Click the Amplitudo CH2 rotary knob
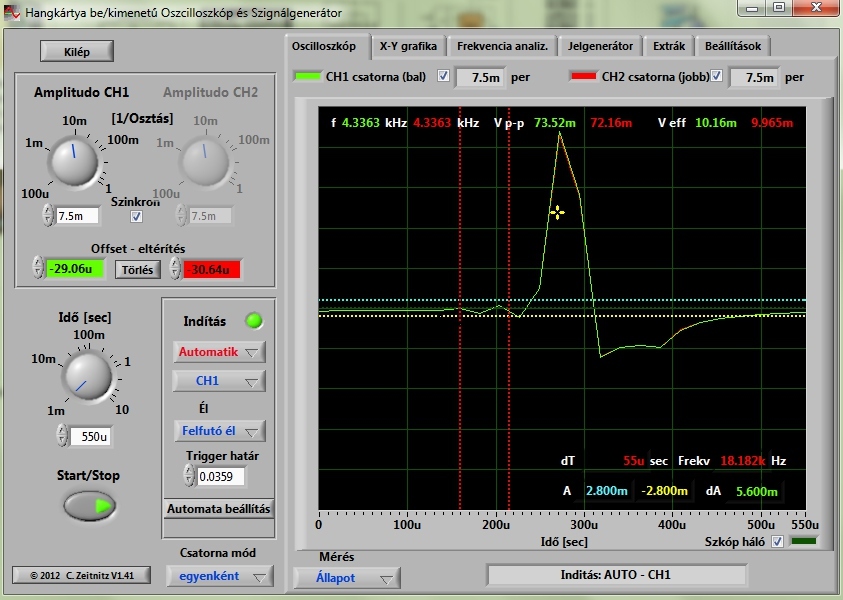Viewport: 843px width, 600px height. (205, 161)
